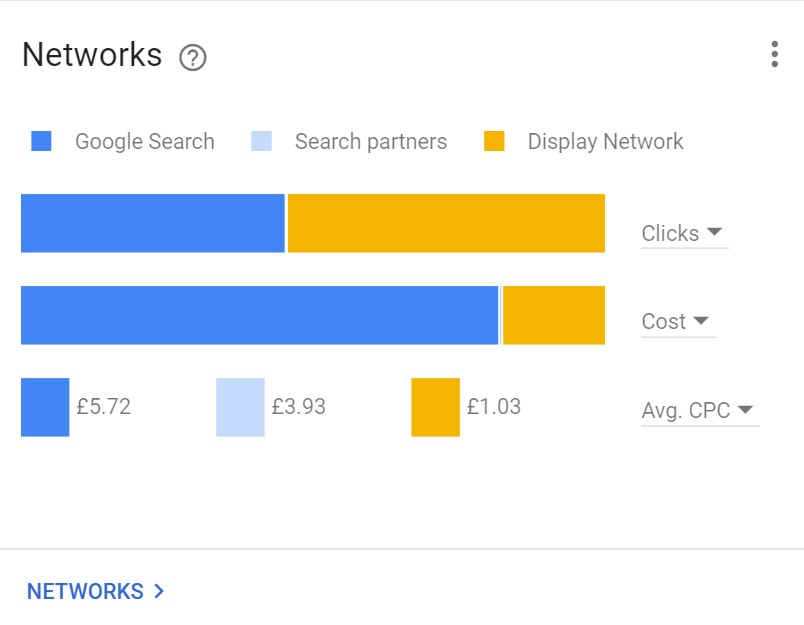The height and width of the screenshot is (625, 804).
Task: Click the blue £5.72 Avg. CPC block
Action: 45,408
